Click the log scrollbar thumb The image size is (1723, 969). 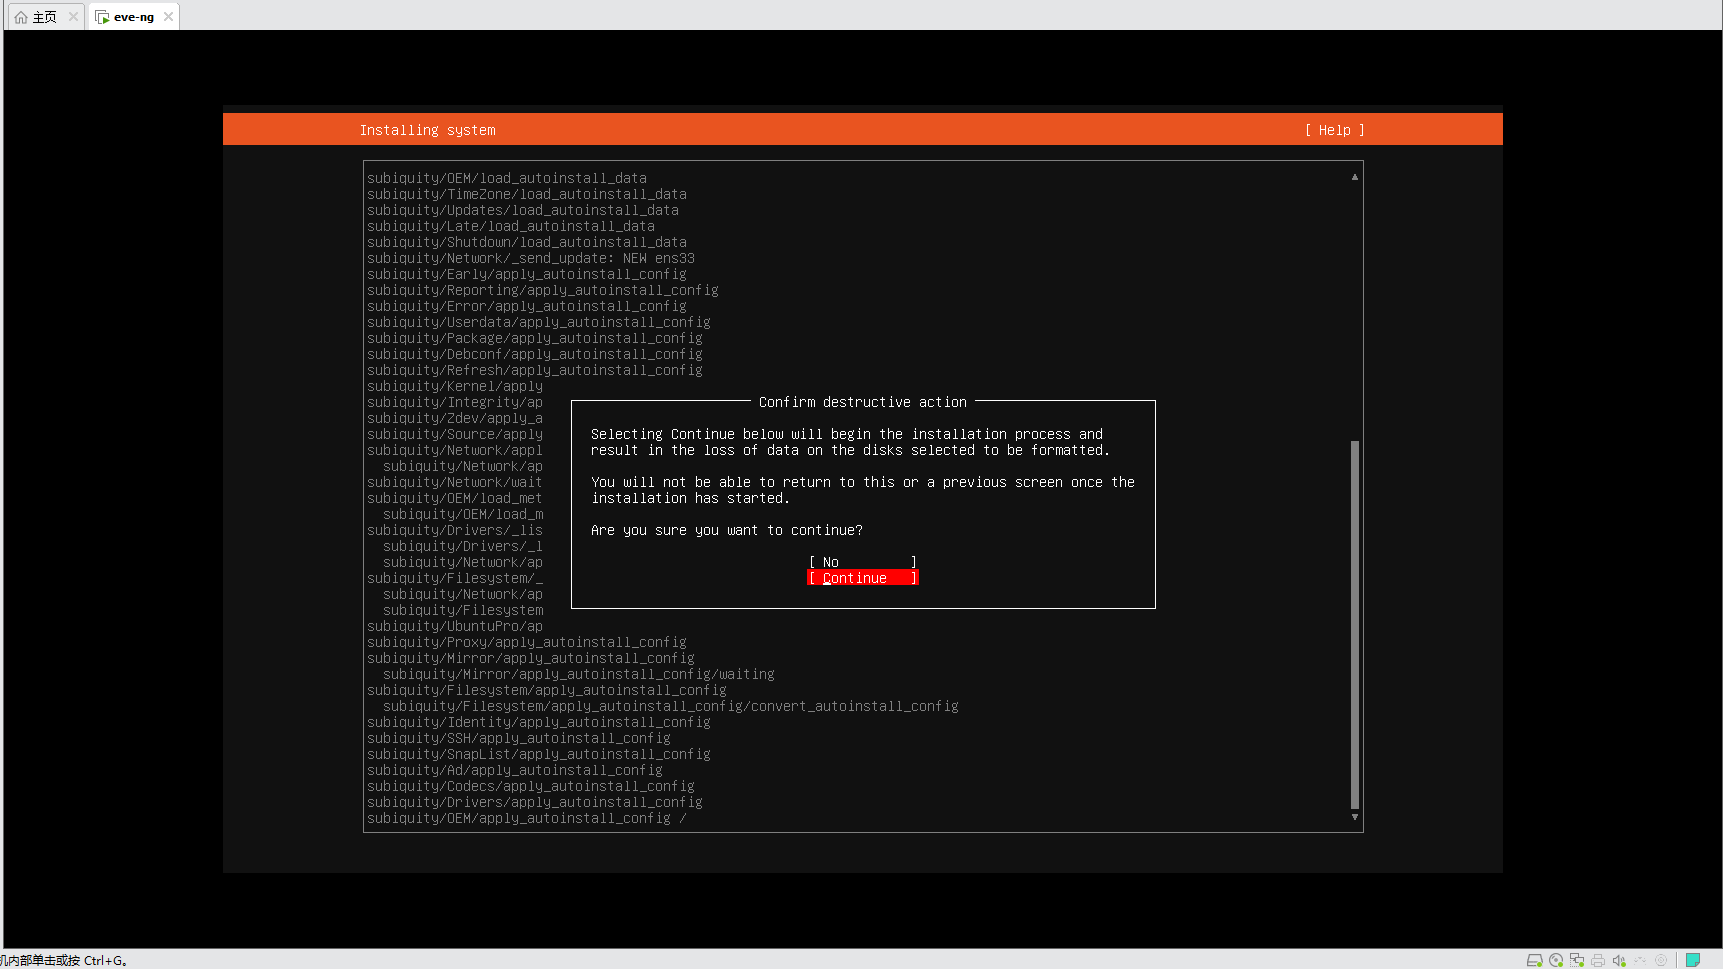[1355, 624]
